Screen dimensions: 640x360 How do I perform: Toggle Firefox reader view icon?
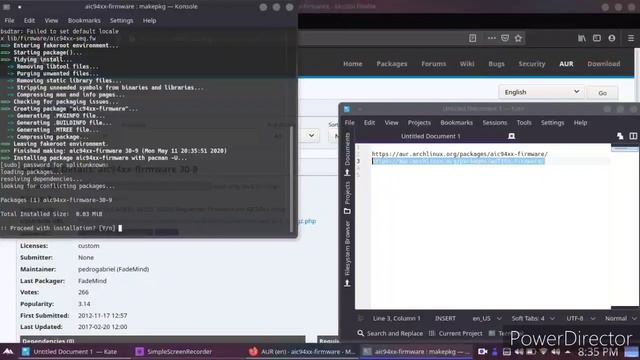pyautogui.click(x=473, y=38)
